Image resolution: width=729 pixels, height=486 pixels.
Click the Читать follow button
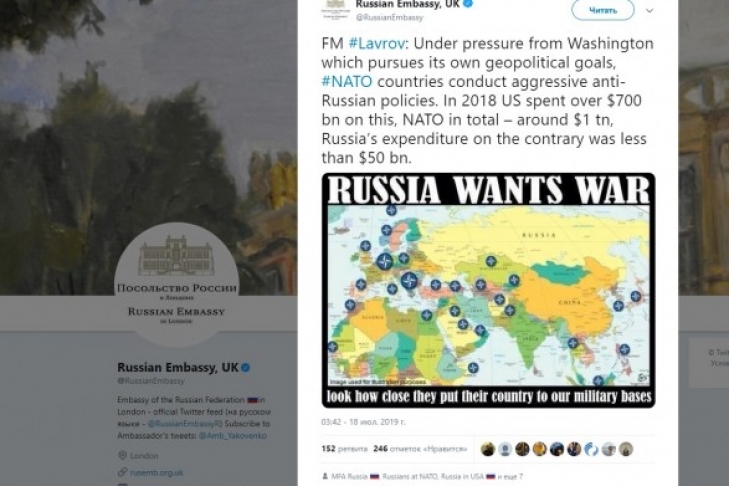603,10
